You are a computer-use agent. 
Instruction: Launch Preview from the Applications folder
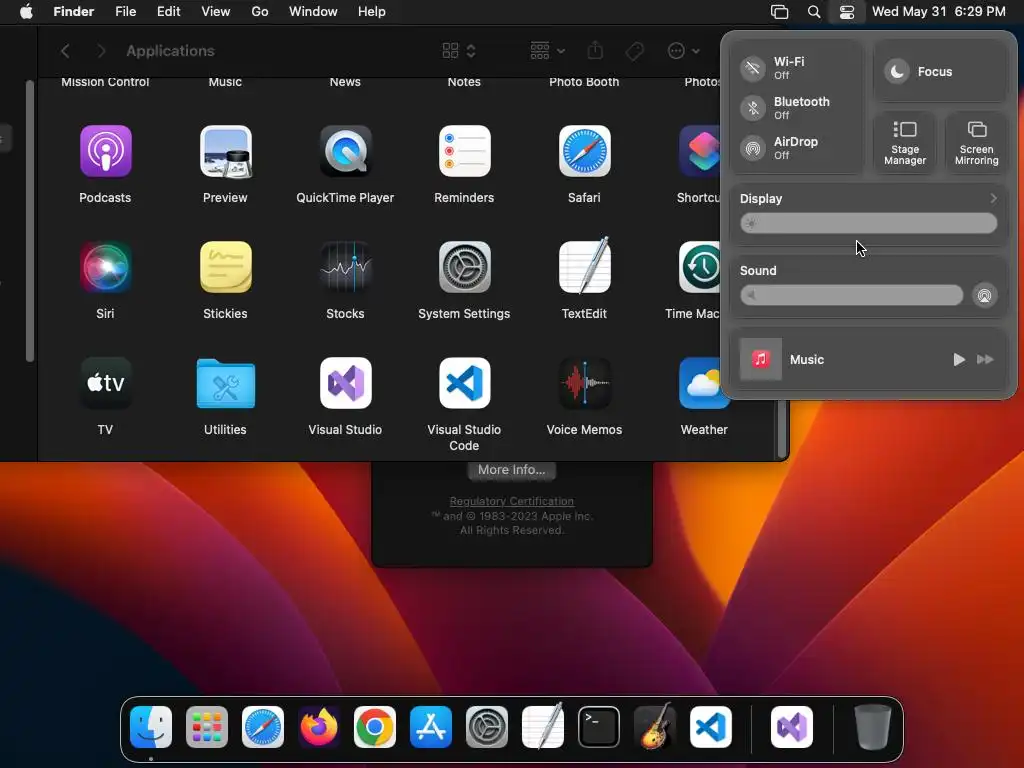pos(225,152)
